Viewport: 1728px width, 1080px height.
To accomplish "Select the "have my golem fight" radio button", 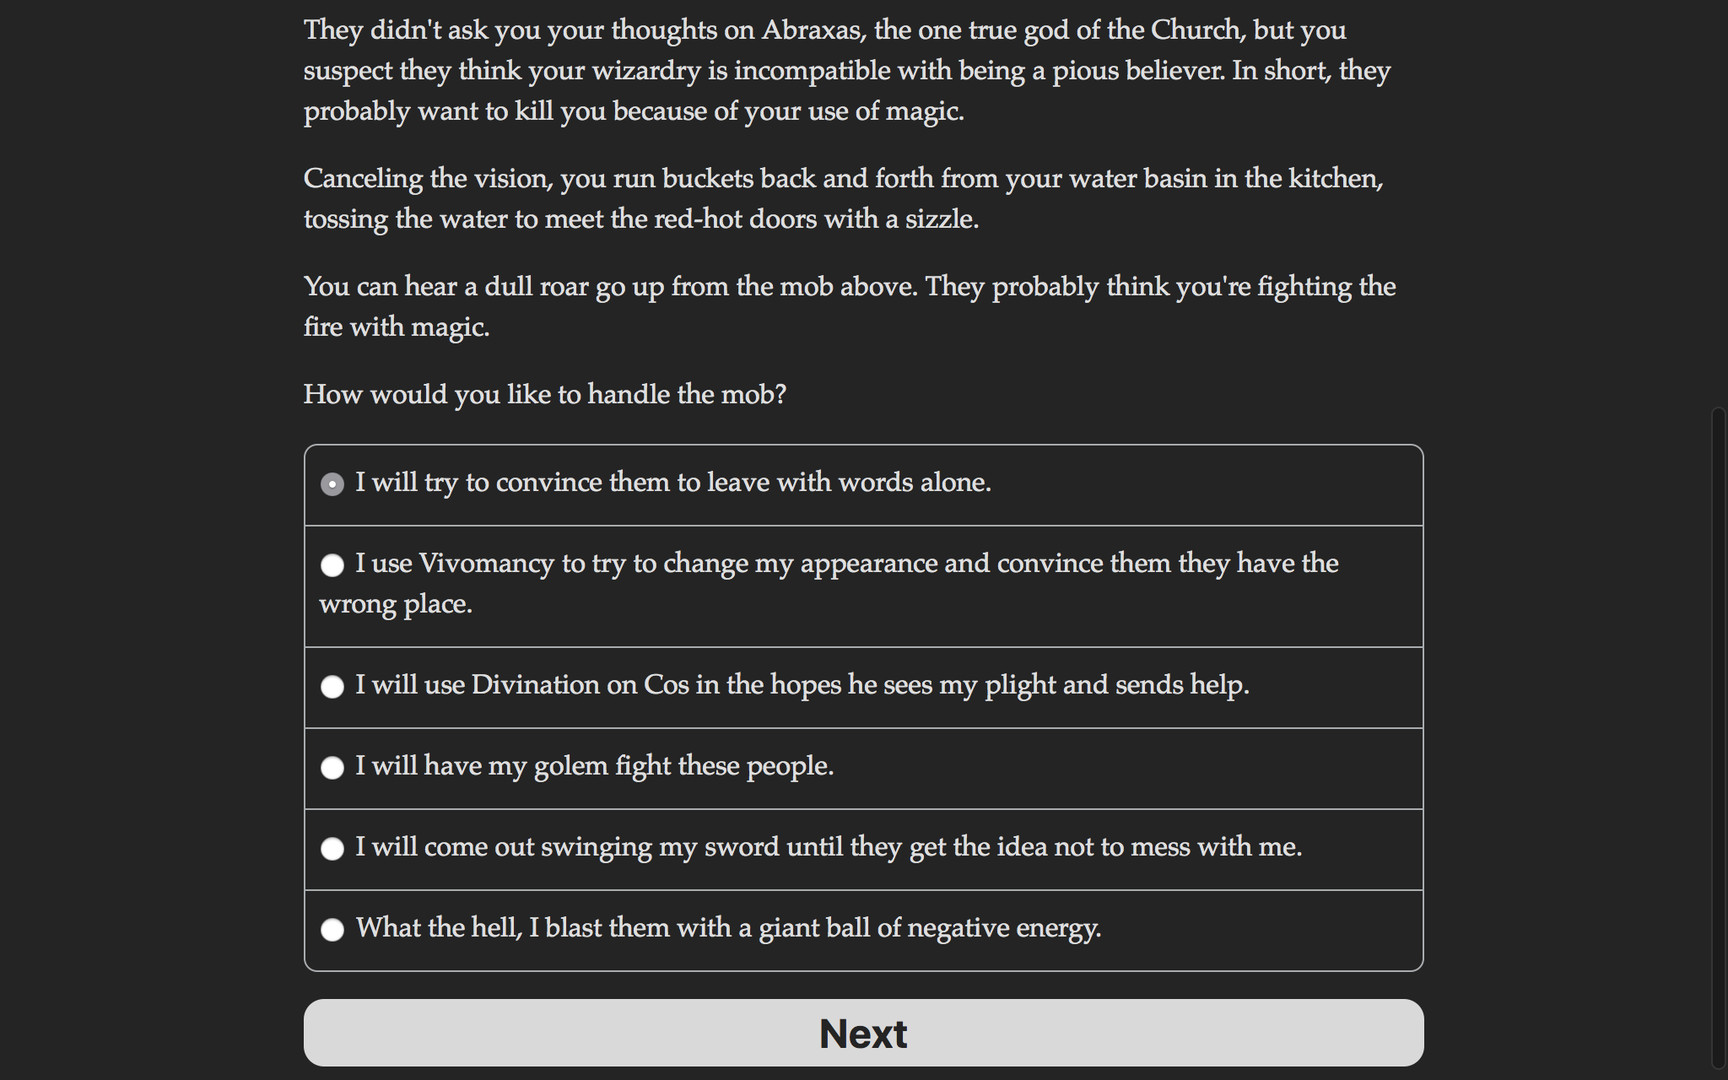I will click(x=331, y=768).
